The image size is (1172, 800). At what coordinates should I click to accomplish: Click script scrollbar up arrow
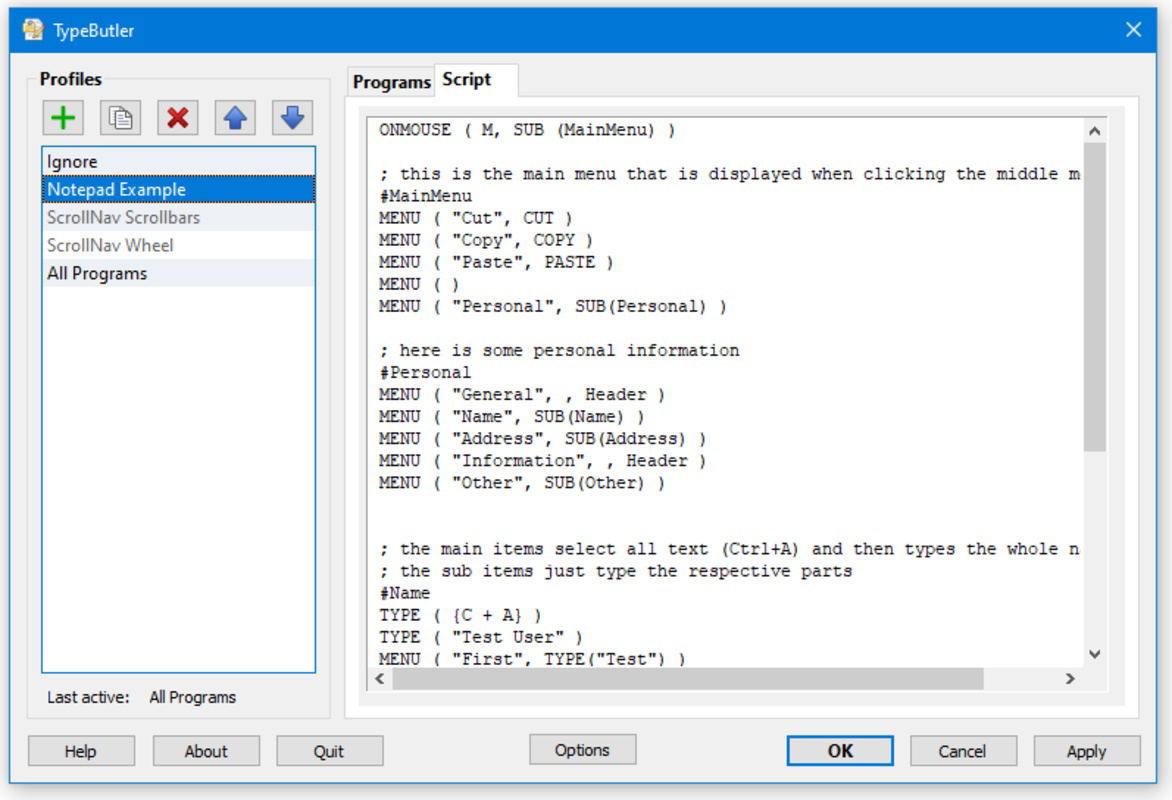pos(1094,131)
